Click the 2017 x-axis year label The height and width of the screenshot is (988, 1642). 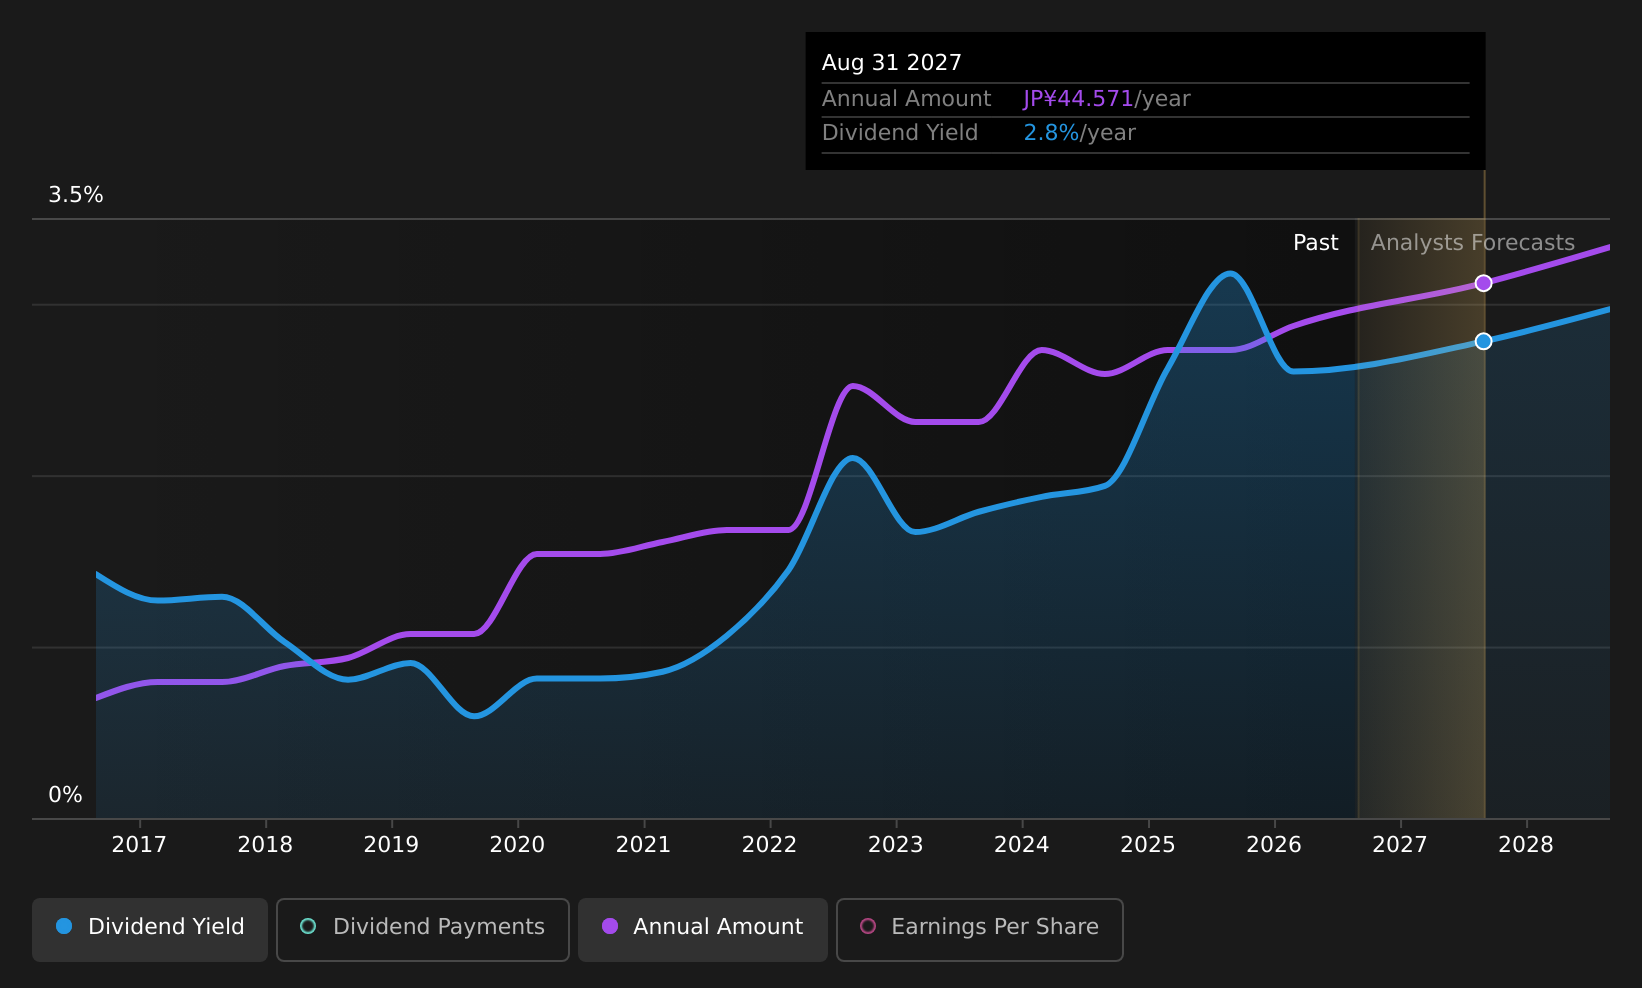coord(139,845)
